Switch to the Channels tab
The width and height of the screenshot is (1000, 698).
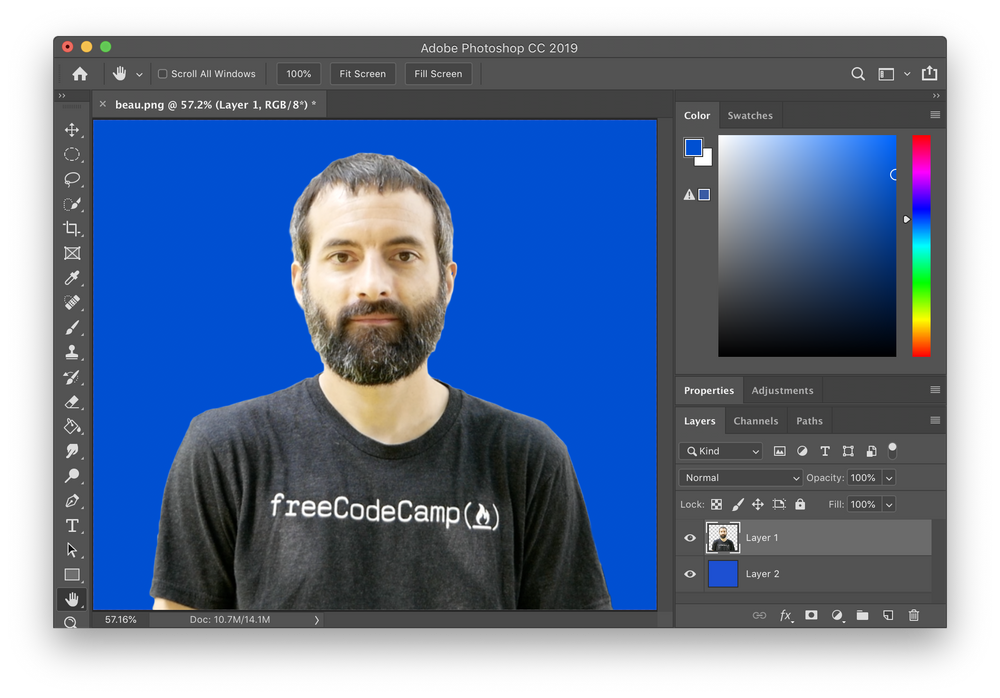[755, 420]
